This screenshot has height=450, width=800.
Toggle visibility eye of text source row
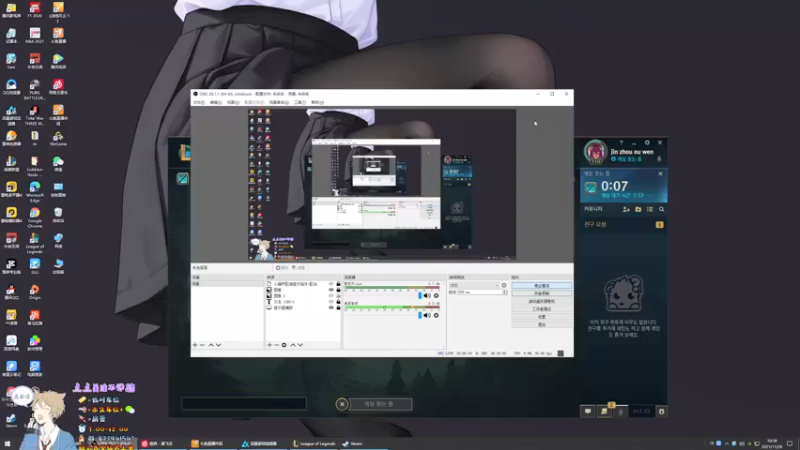(331, 302)
